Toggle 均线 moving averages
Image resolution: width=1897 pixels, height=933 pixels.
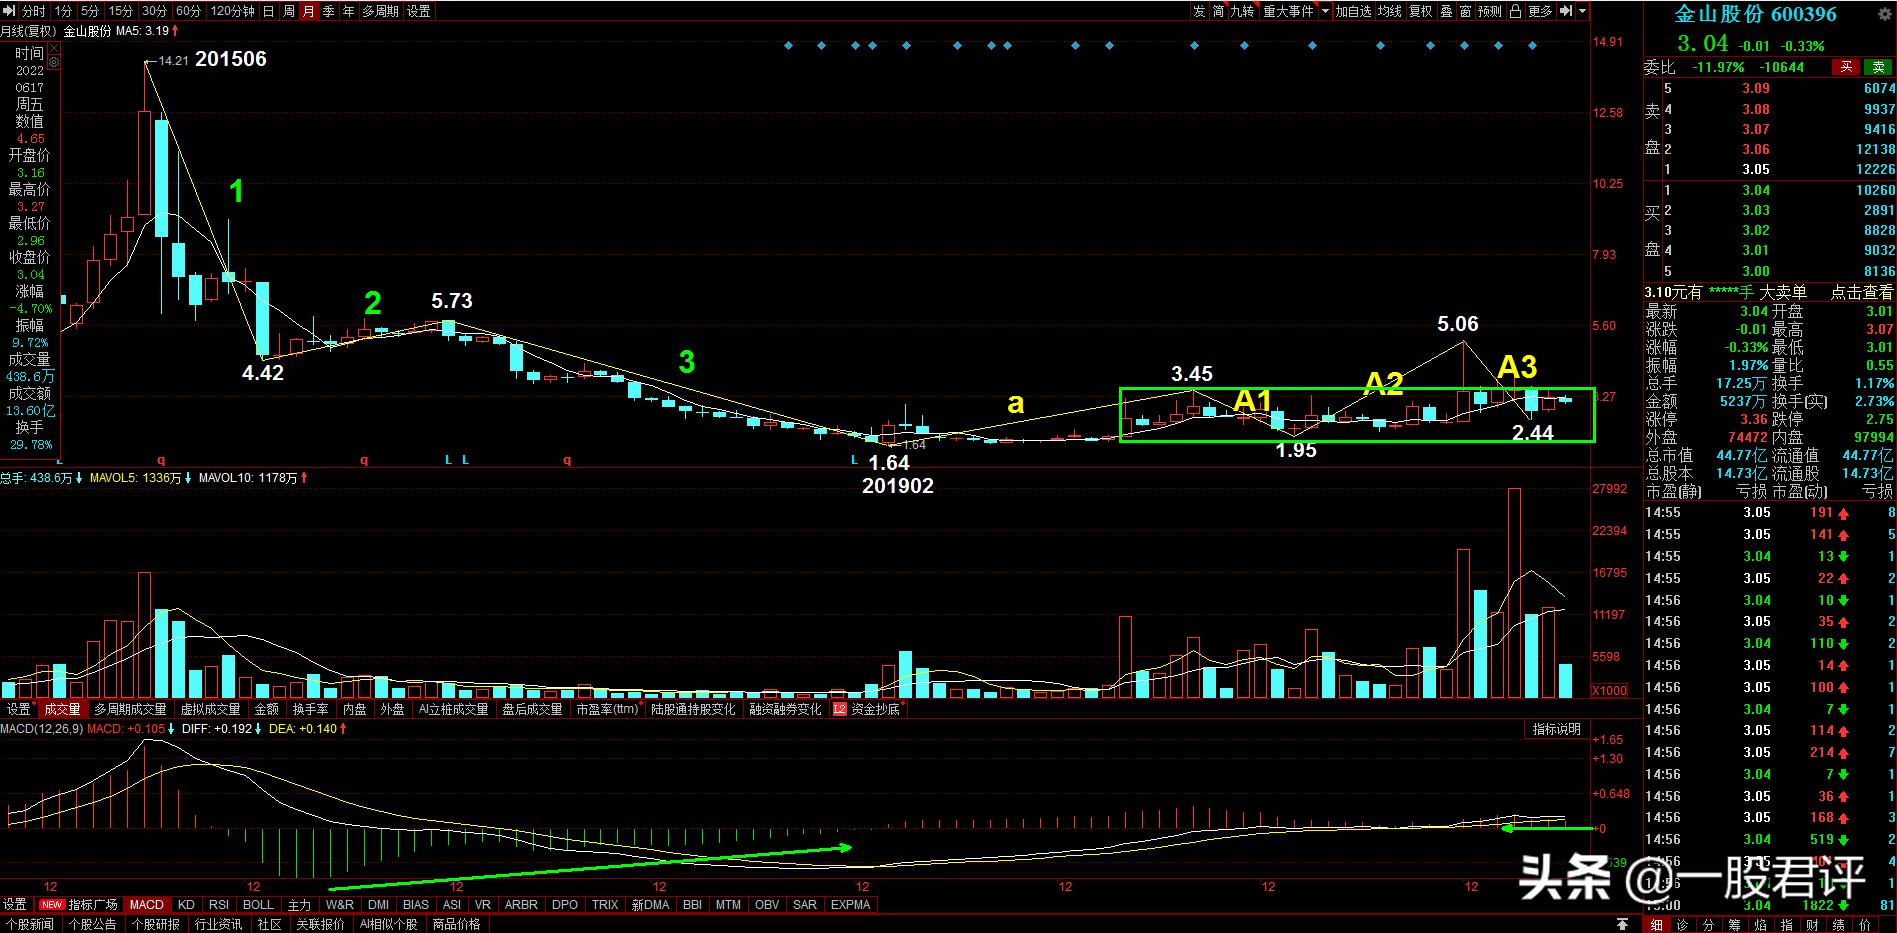tap(1390, 11)
